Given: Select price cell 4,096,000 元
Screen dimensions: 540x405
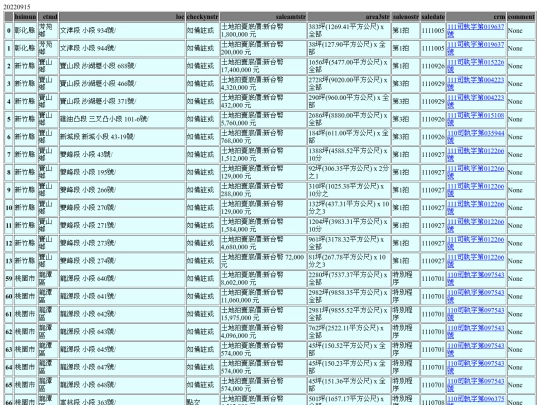Looking at the screenshot, I should pos(263,332).
